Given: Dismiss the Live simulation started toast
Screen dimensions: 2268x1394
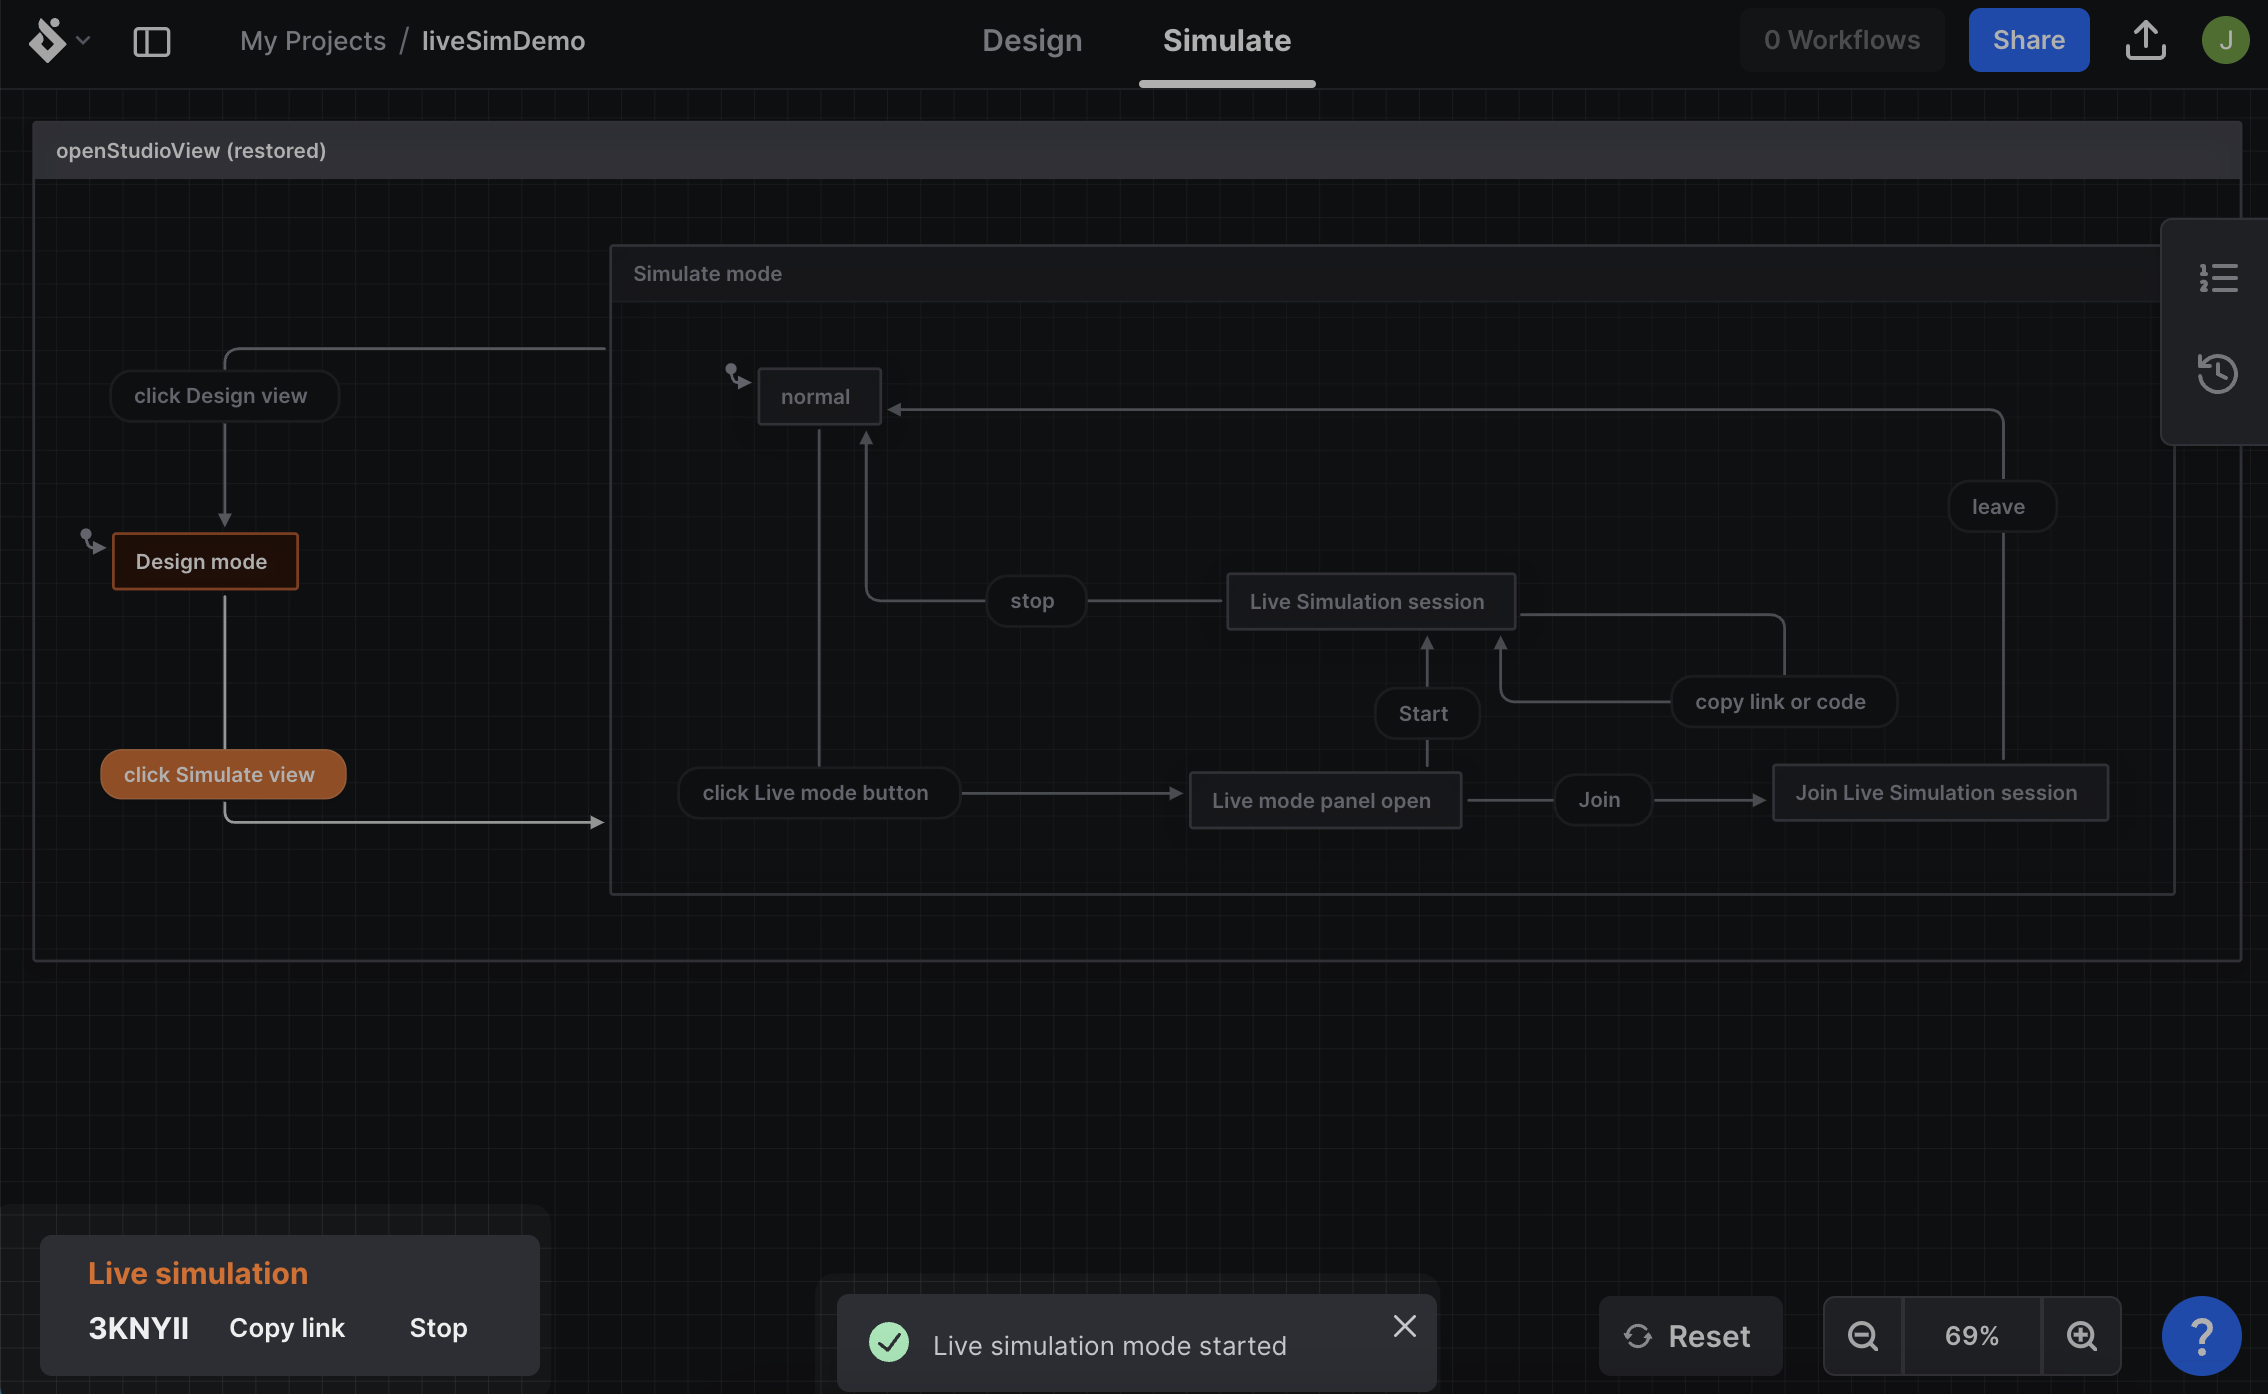Looking at the screenshot, I should (1404, 1326).
